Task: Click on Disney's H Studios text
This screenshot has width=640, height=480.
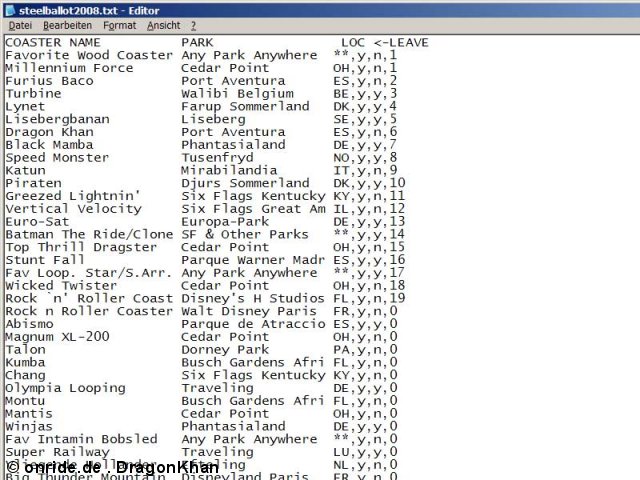Action: (253, 298)
